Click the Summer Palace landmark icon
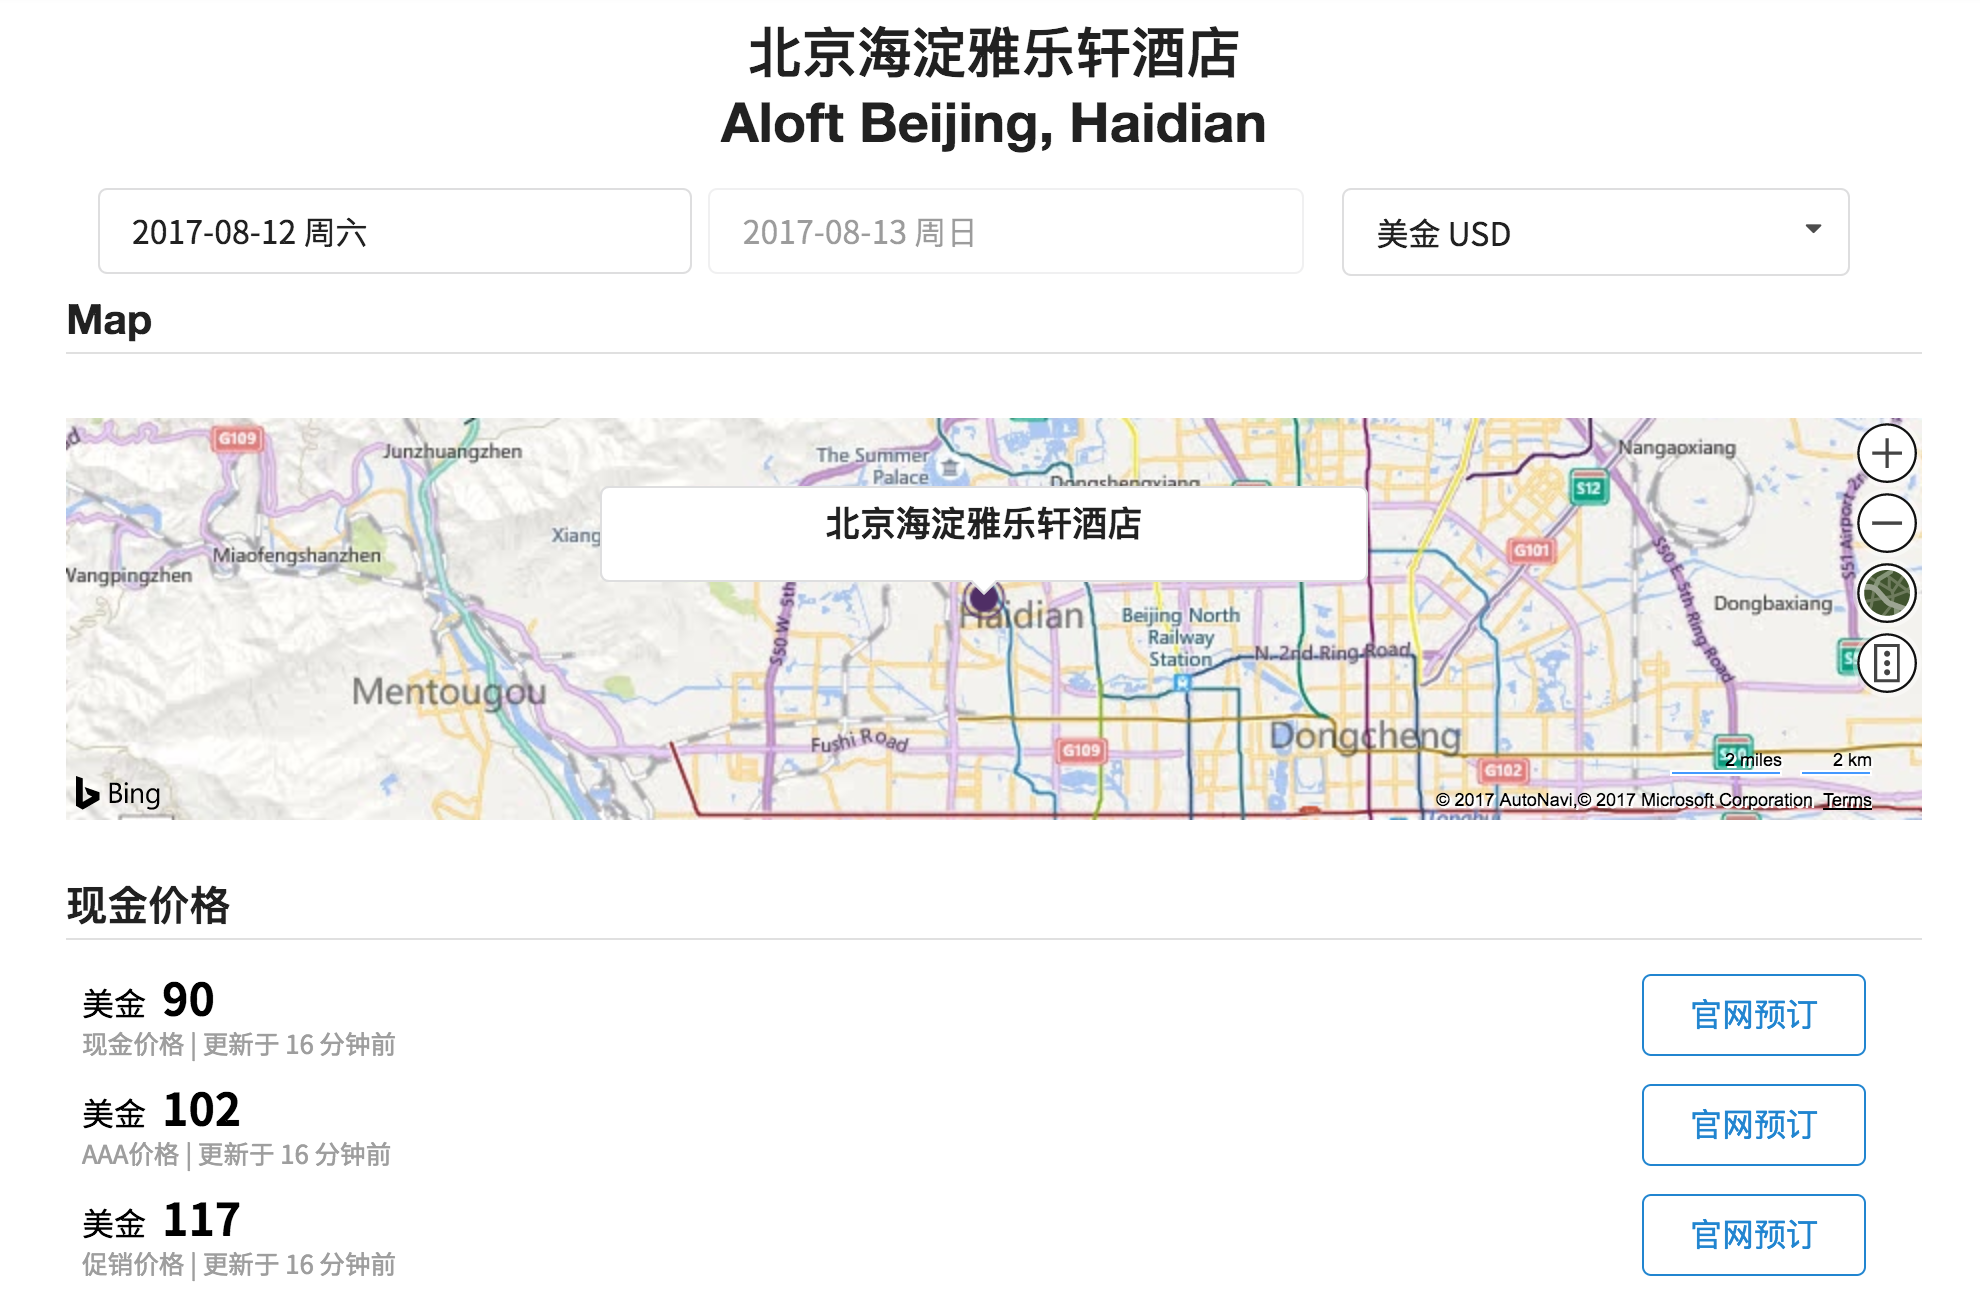The height and width of the screenshot is (1298, 1980). 949,467
